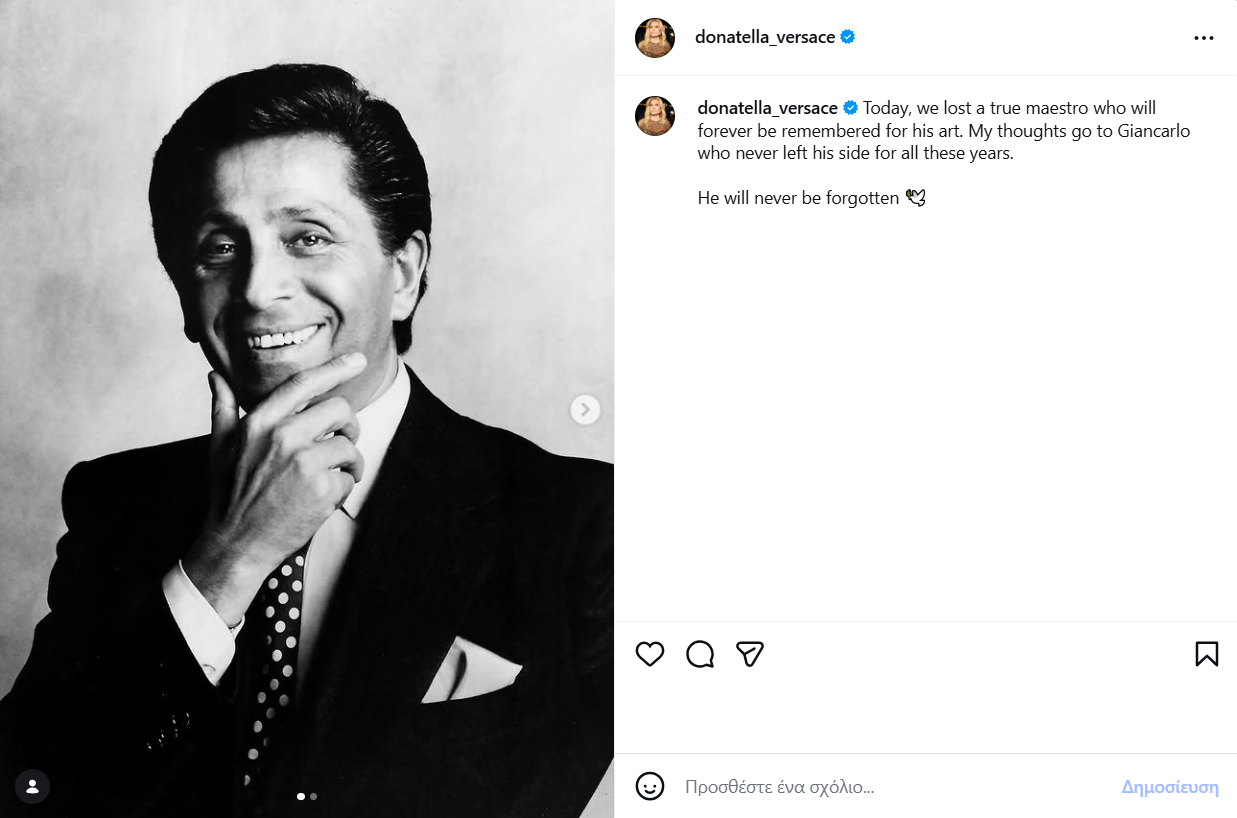Focus the Προσθέστε ένα σχόλιο comment field
This screenshot has width=1237, height=818.
click(x=890, y=787)
